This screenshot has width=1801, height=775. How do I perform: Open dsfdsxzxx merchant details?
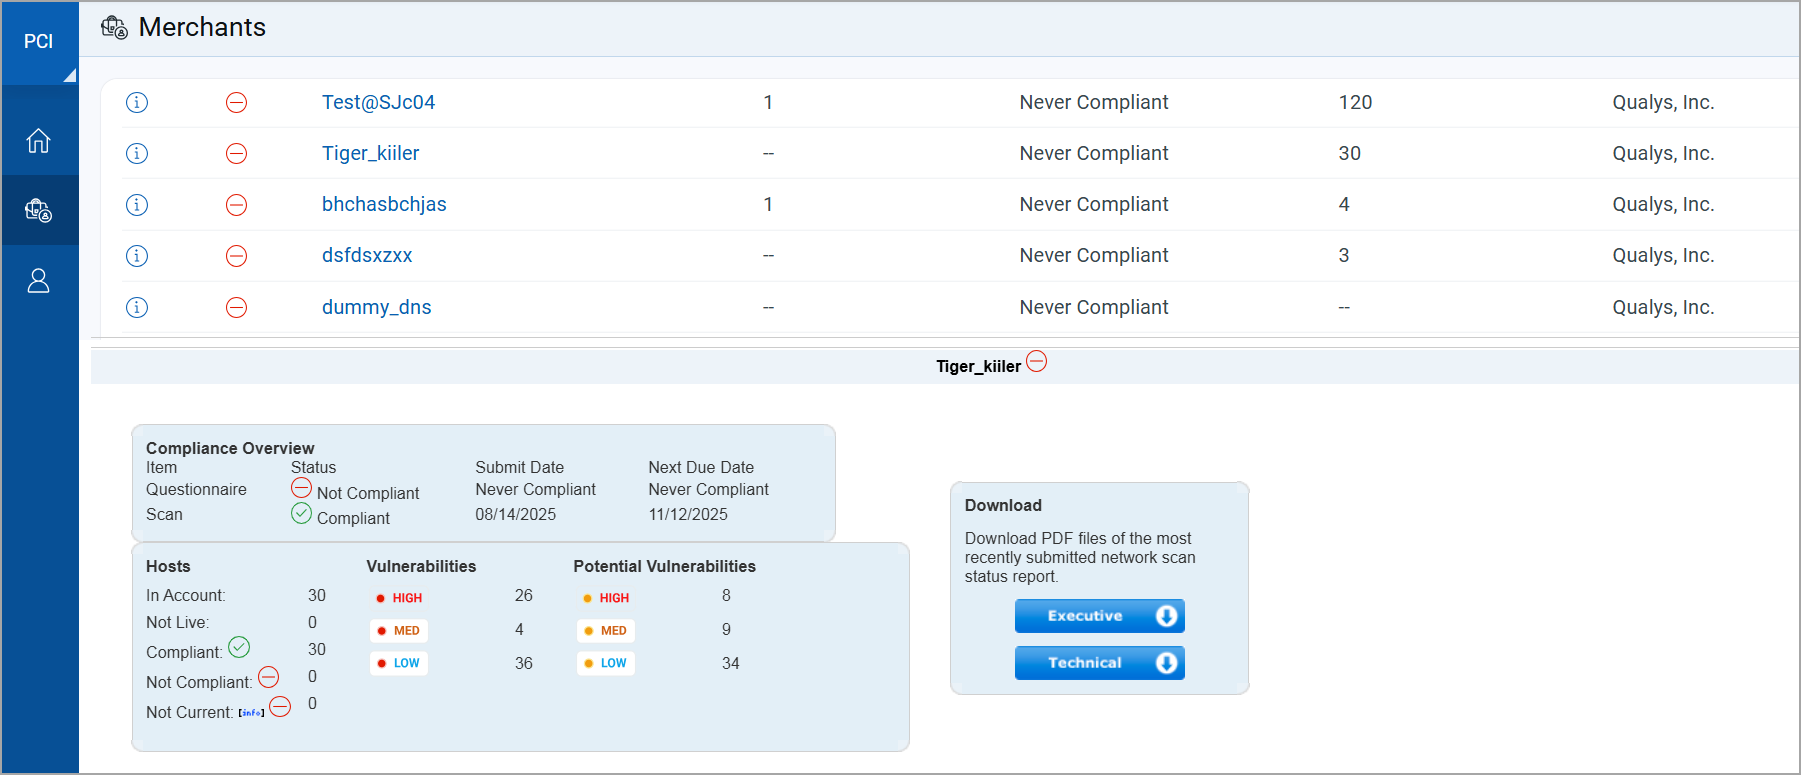tap(367, 256)
